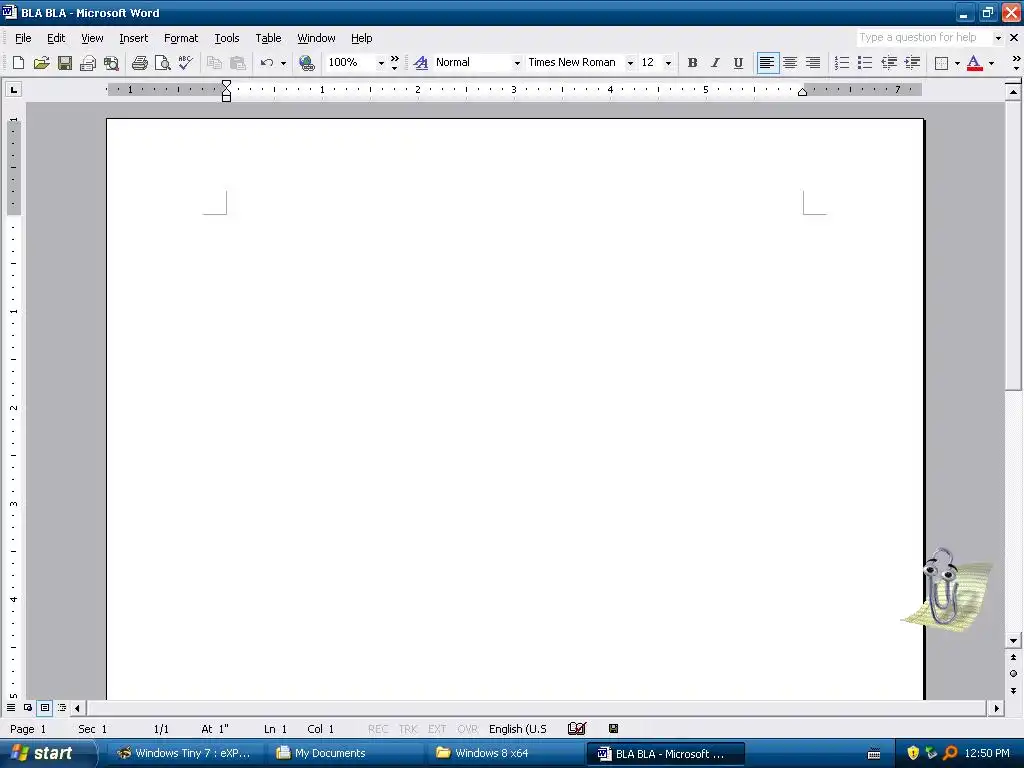Open the font size 12 dropdown
Viewport: 1024px width, 768px height.
[668, 63]
